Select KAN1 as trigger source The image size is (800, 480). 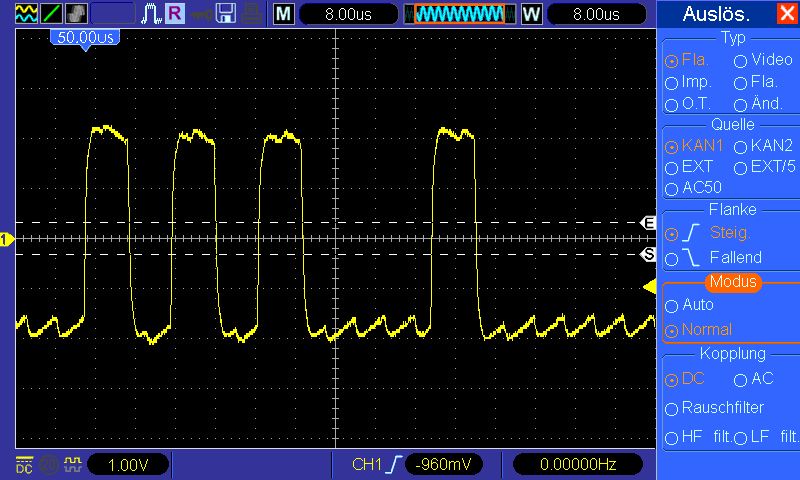coord(694,146)
